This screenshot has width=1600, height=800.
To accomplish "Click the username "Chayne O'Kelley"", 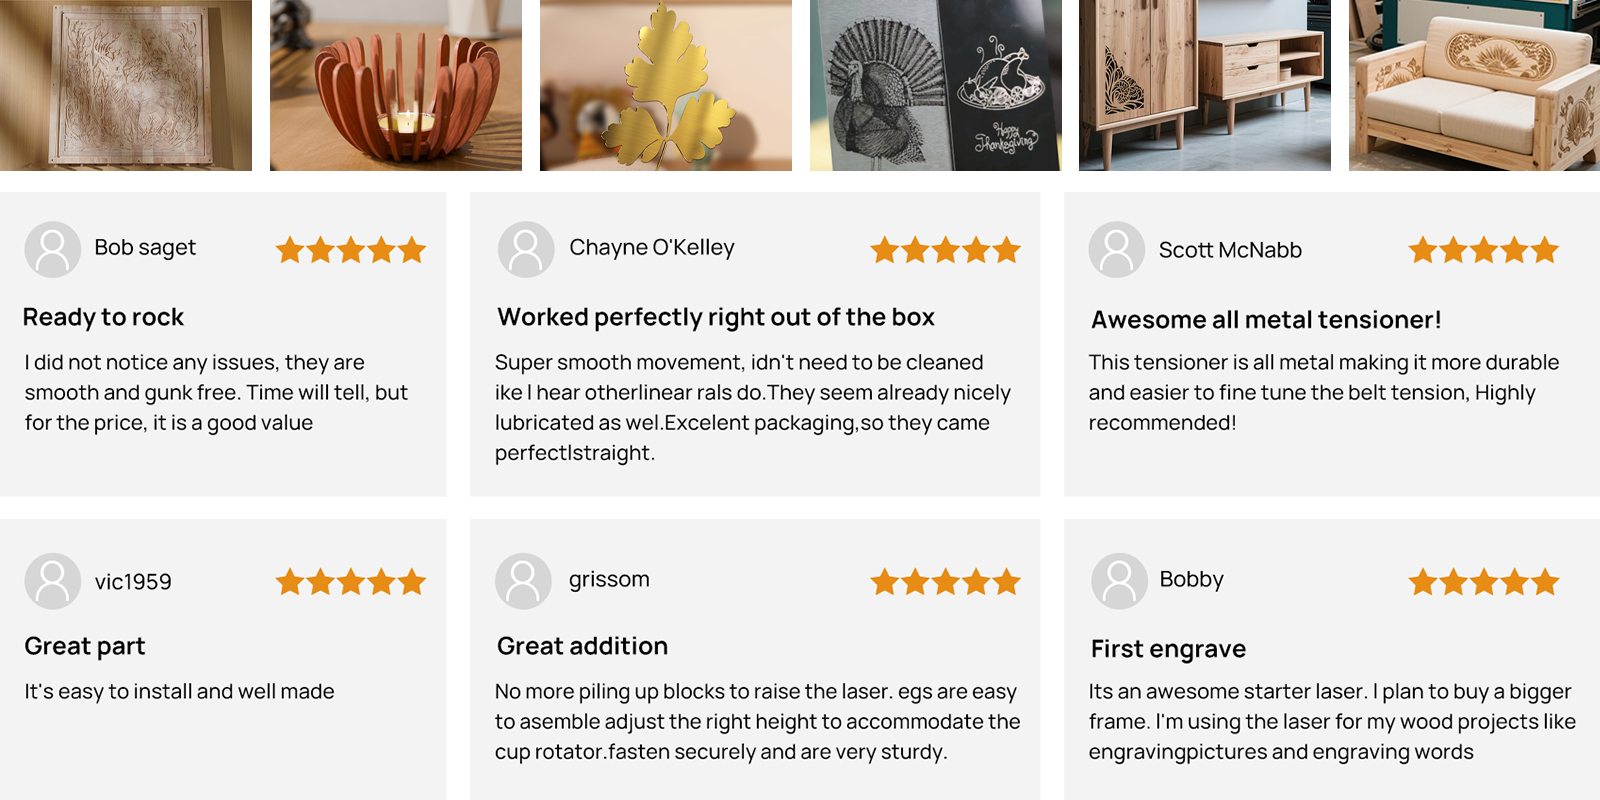I will 652,247.
